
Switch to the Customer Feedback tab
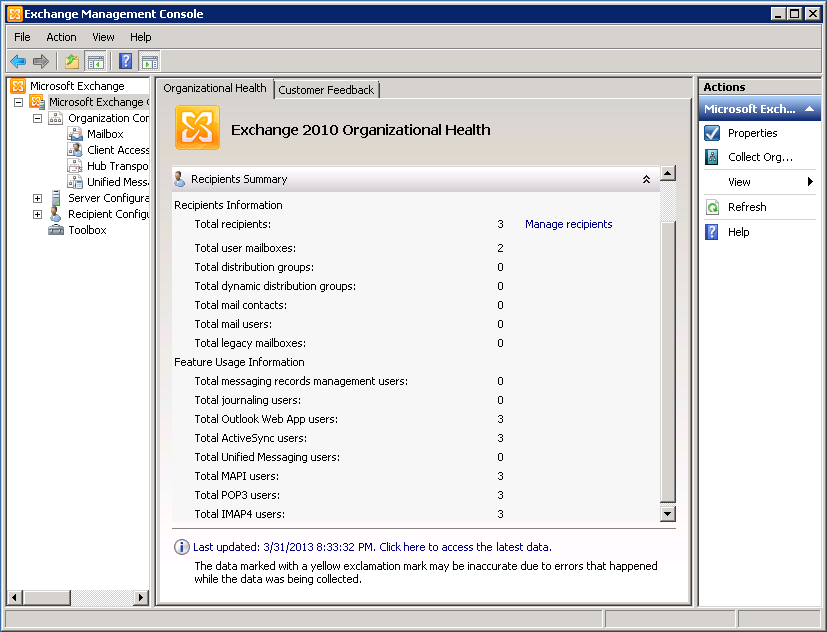[326, 90]
